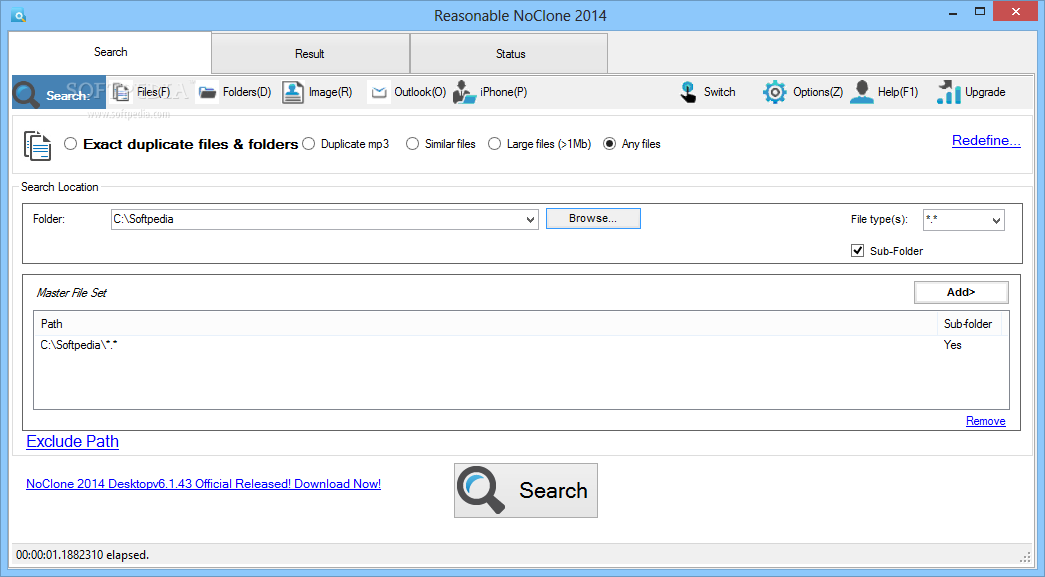Open the NoClone 2014 download link
This screenshot has width=1045, height=577.
(203, 484)
